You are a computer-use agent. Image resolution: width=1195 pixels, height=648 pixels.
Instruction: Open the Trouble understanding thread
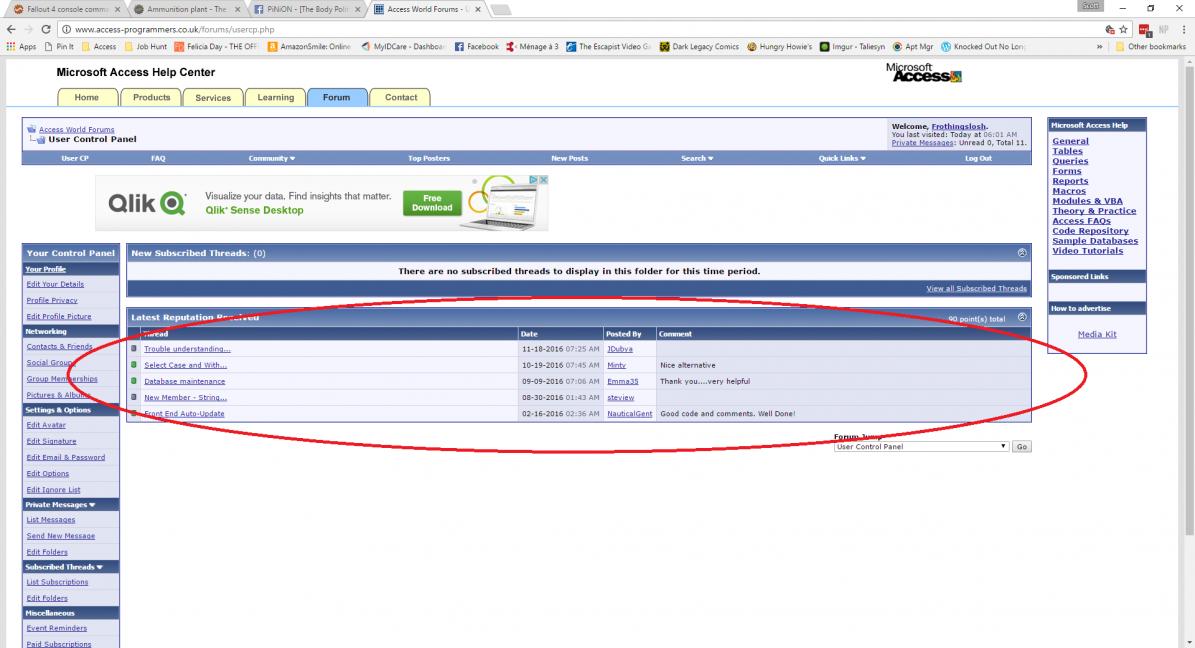click(x=187, y=349)
